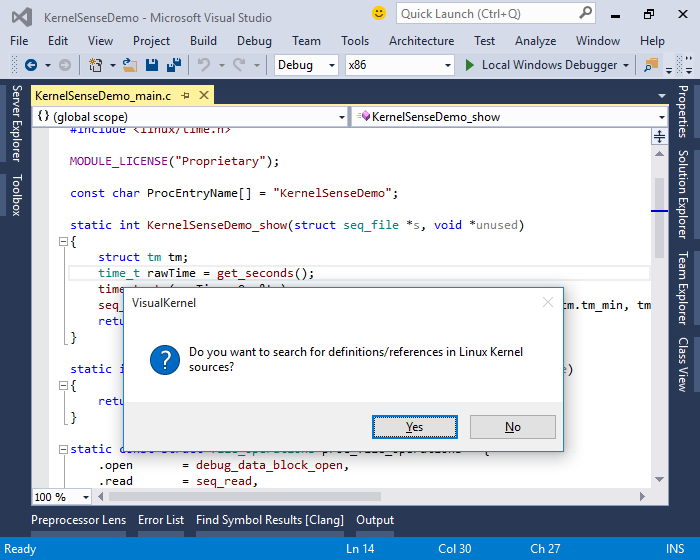Screen dimensions: 700x560
Task: Open the Team menu
Action: pos(306,41)
